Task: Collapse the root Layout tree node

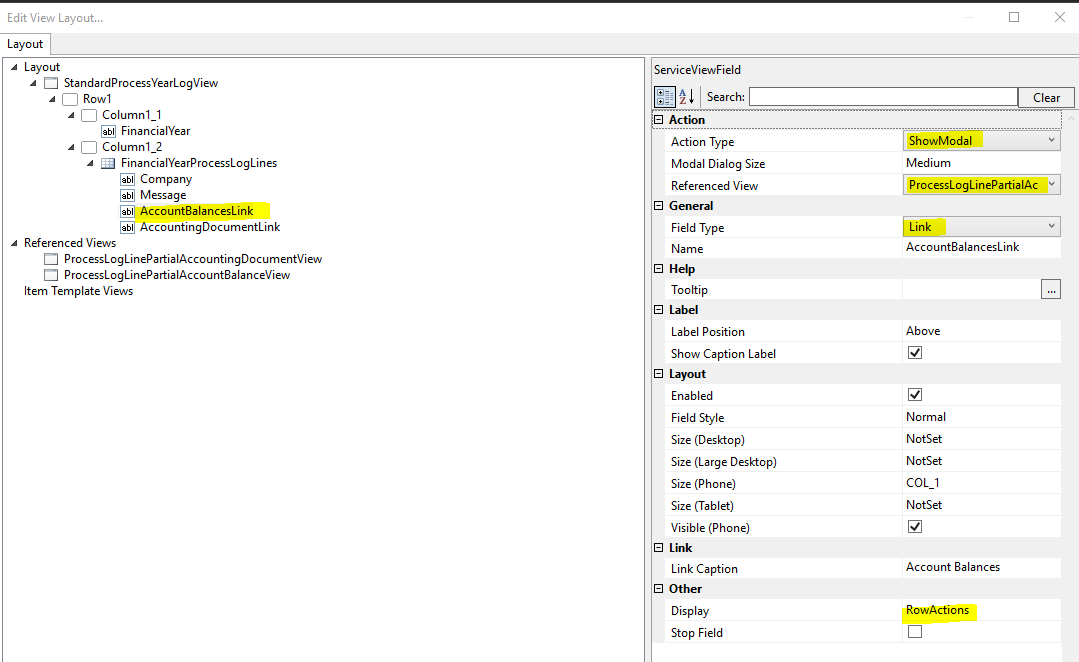Action: (14, 67)
